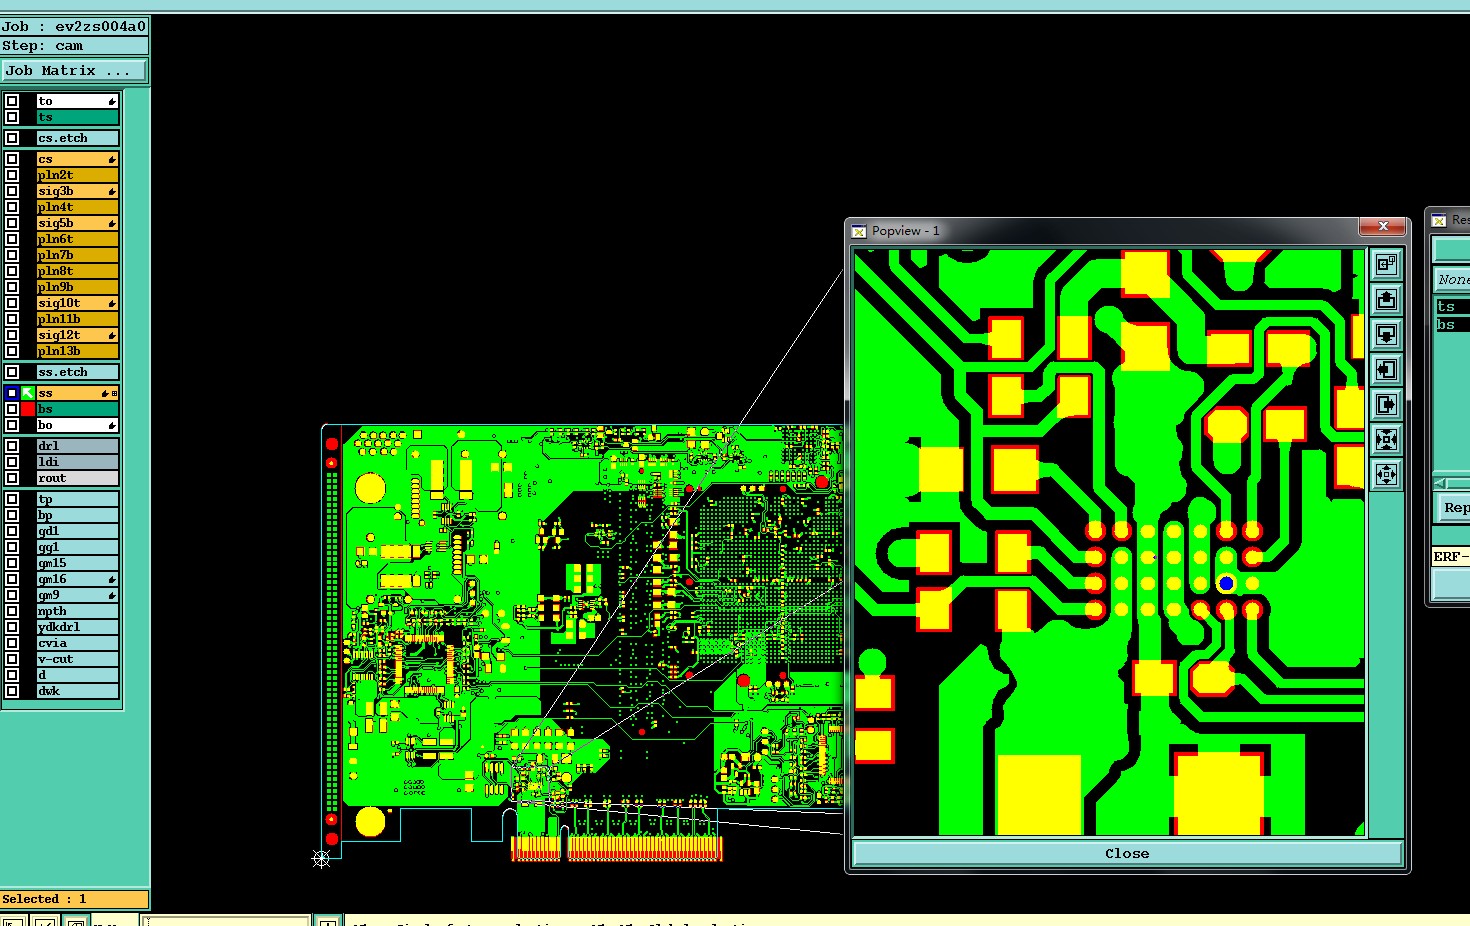Click the Selected : 1 status field
Image resolution: width=1470 pixels, height=926 pixels.
coord(75,899)
